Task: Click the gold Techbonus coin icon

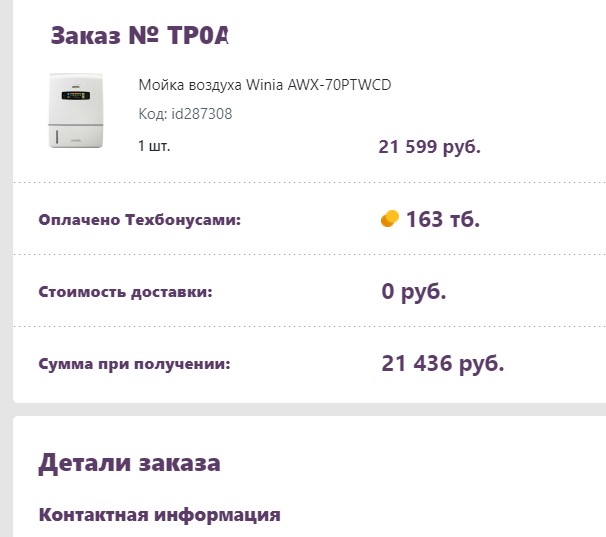Action: [x=390, y=218]
